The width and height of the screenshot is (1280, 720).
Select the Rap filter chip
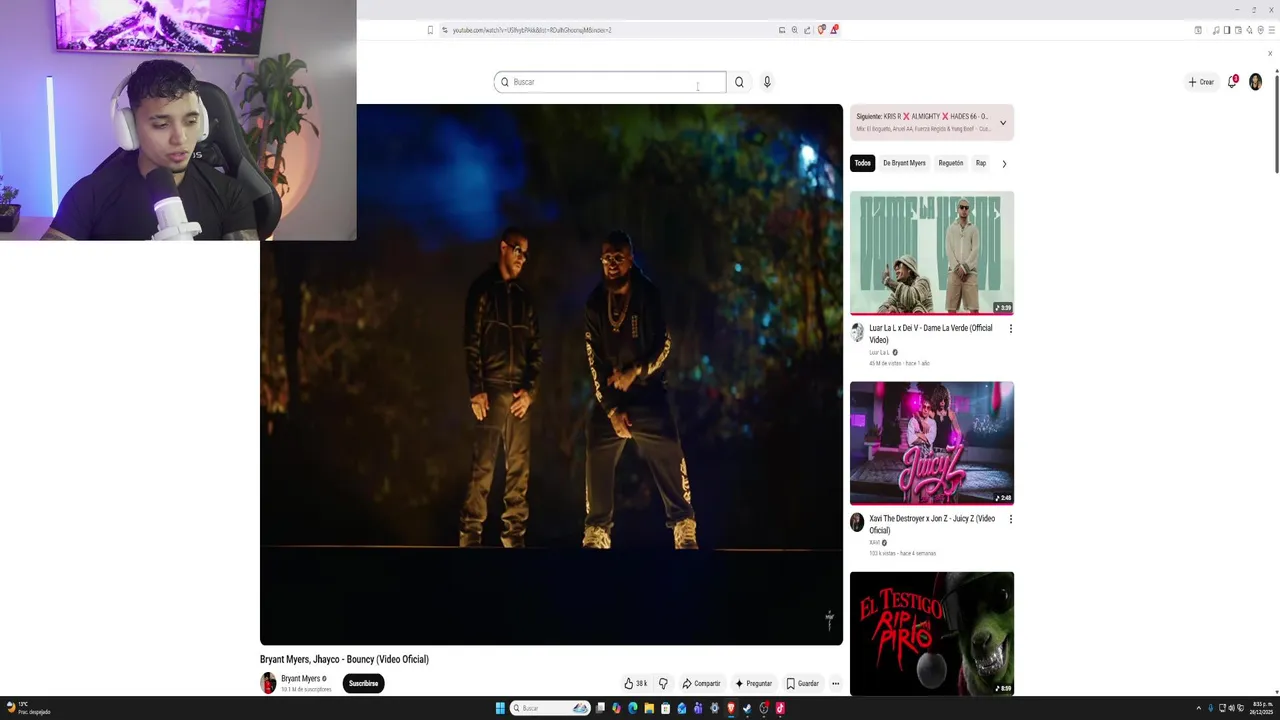point(981,163)
